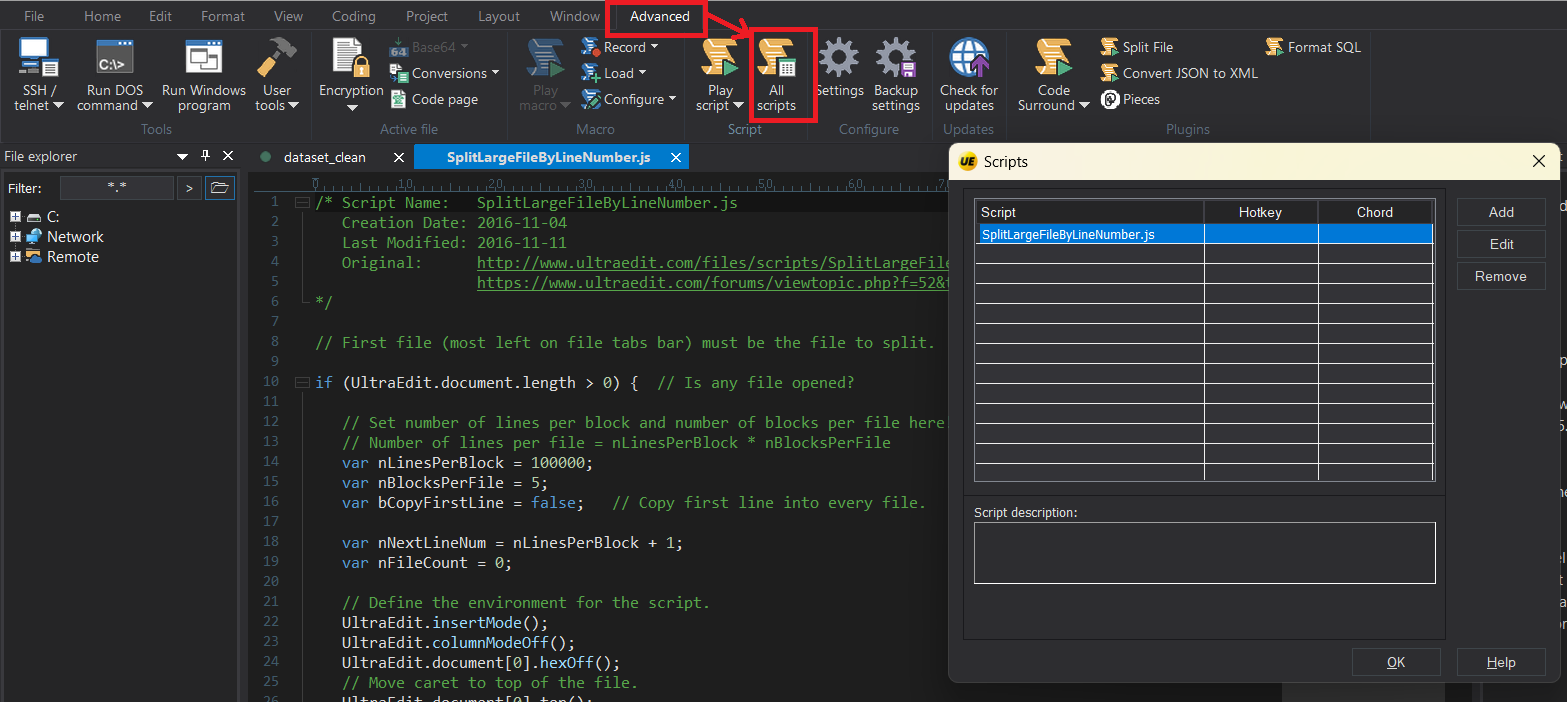Run DOS command icon
This screenshot has height=702, width=1567.
pyautogui.click(x=114, y=58)
